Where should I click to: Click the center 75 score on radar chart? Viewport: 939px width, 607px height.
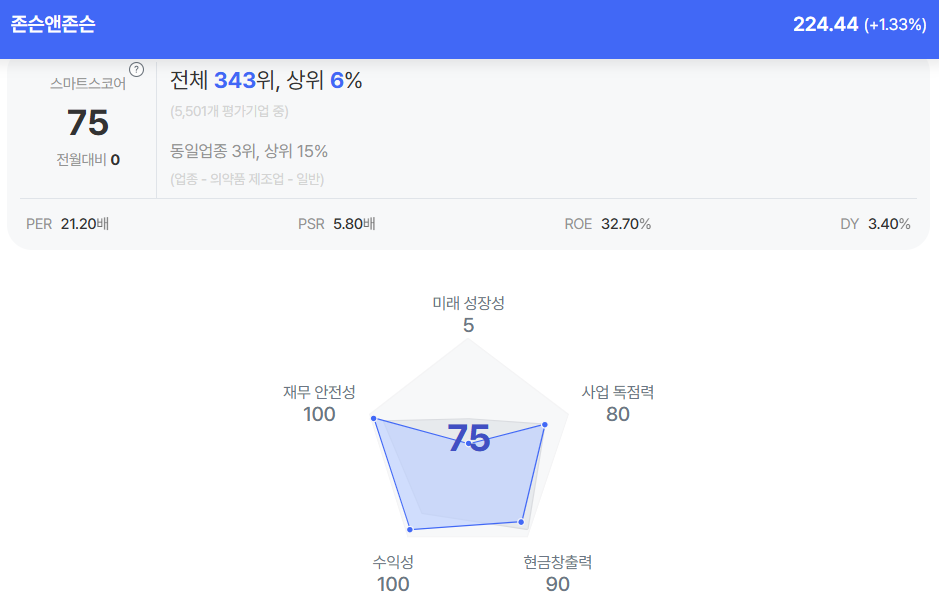click(468, 439)
